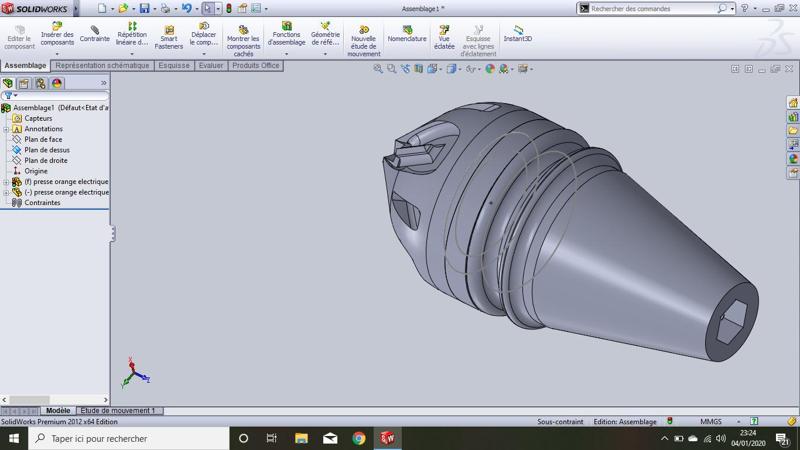Expand the (f) presse orange electrique component
The image size is (800, 450).
coord(6,182)
